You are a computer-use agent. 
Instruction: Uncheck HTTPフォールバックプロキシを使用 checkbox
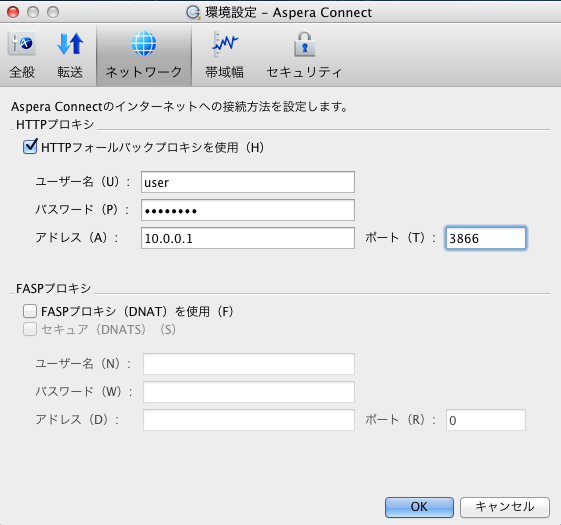[x=30, y=147]
